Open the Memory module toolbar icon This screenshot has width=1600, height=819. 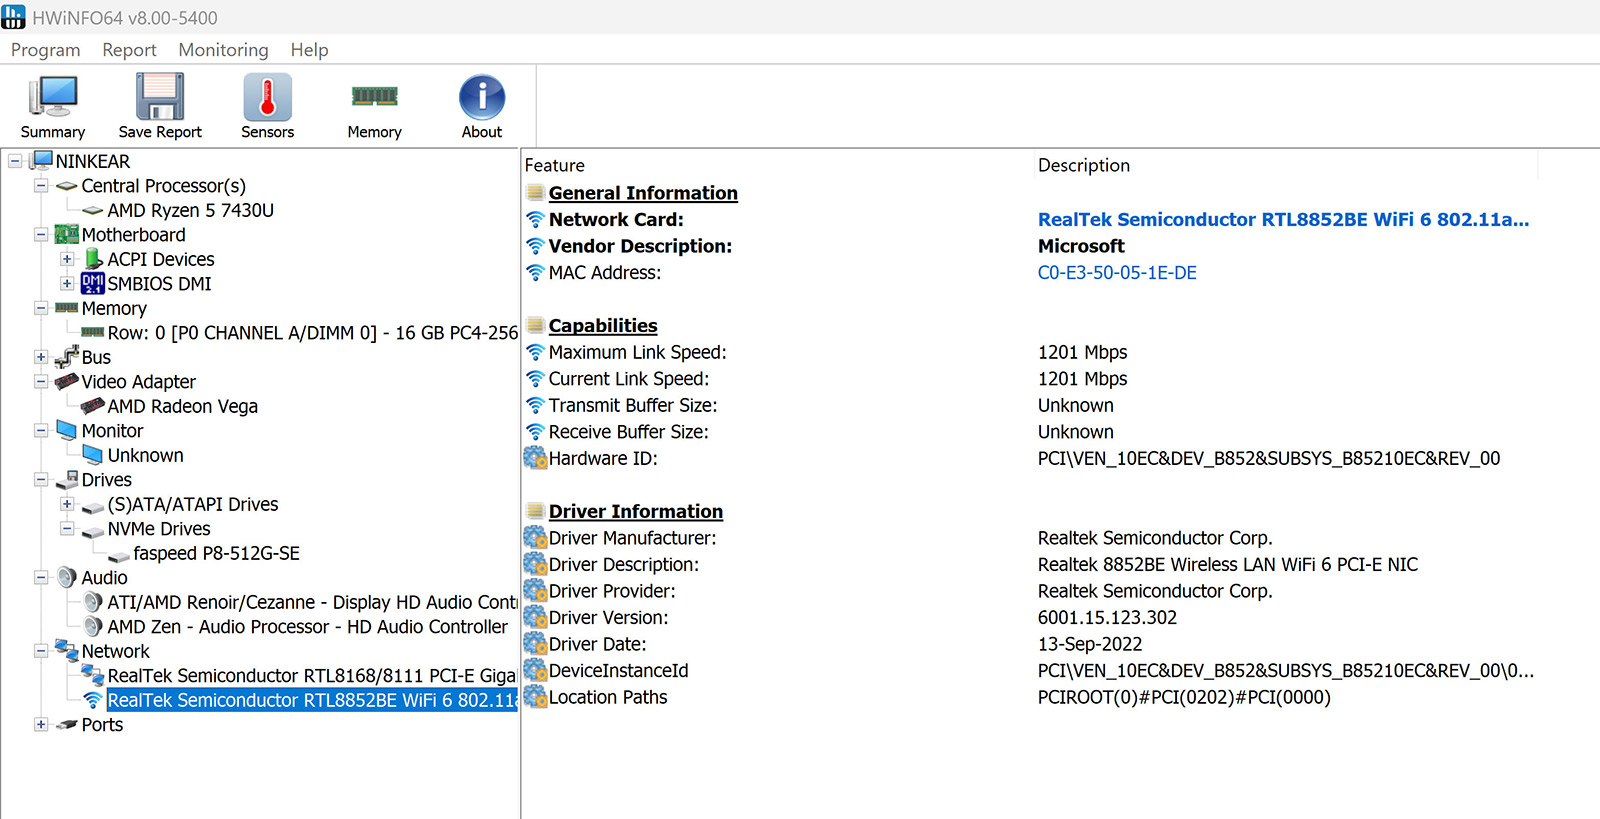point(375,96)
